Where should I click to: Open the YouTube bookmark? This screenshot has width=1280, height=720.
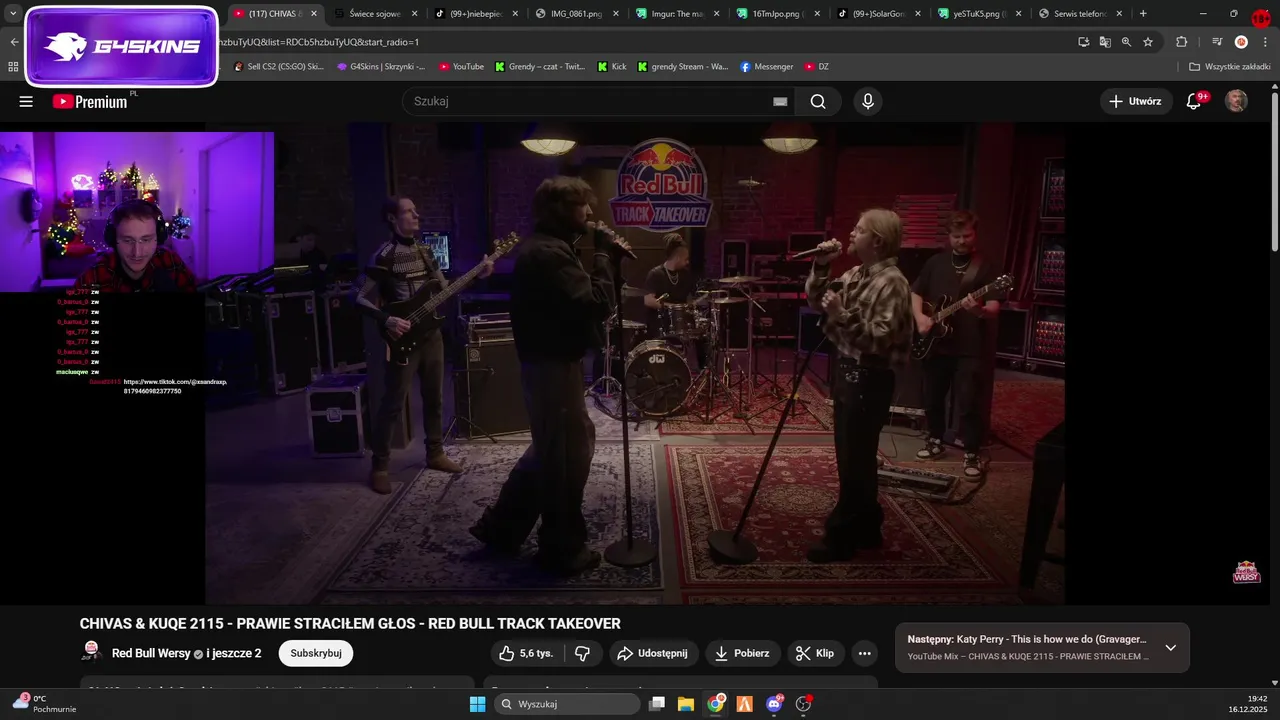tap(461, 66)
